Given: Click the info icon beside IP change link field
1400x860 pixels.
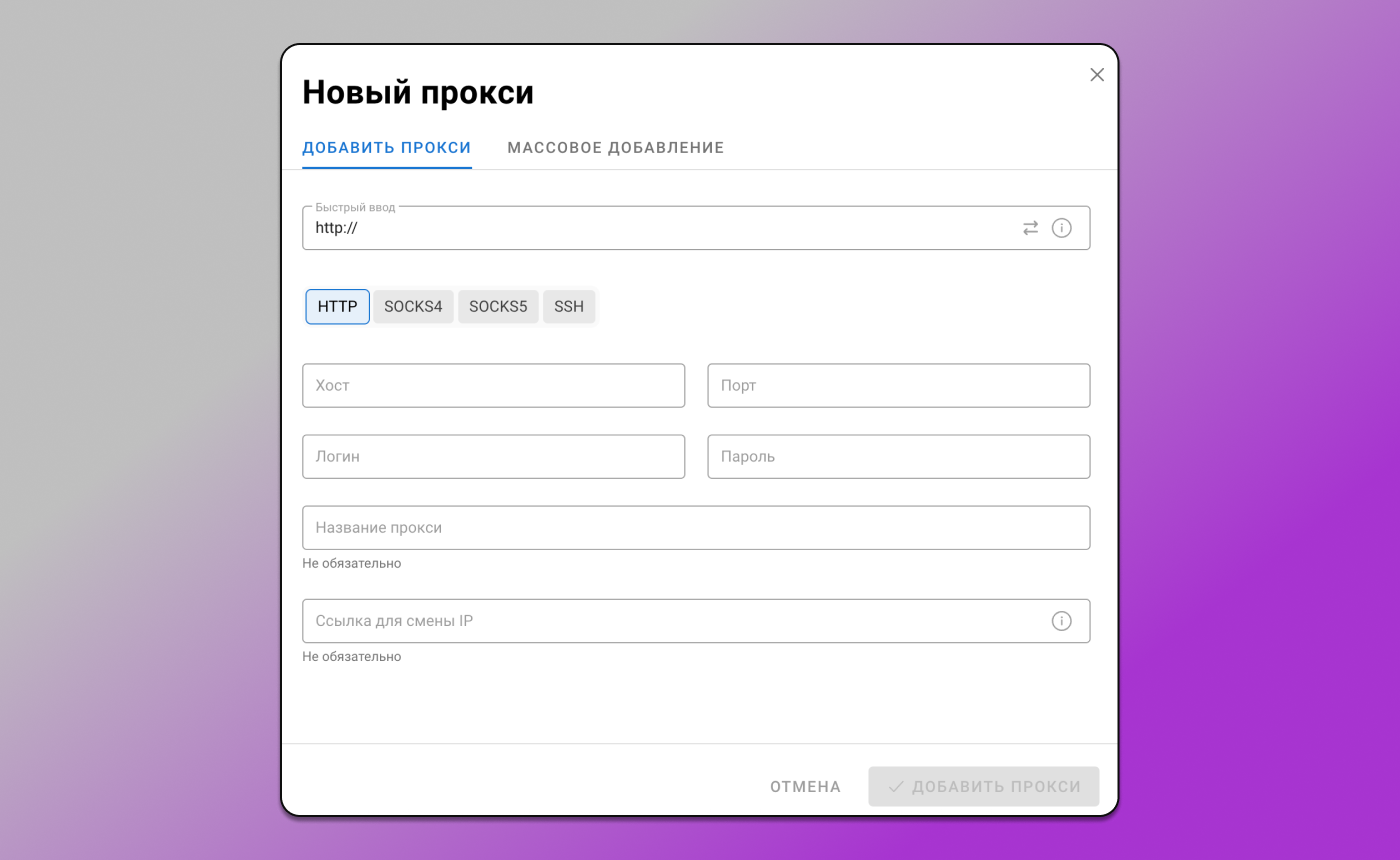Looking at the screenshot, I should coord(1061,621).
